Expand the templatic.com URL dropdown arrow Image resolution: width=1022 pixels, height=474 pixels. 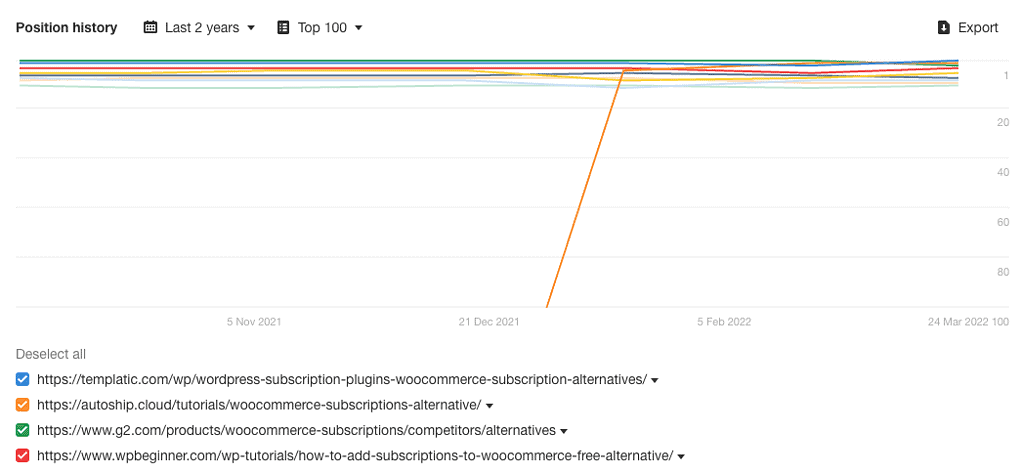click(x=655, y=380)
